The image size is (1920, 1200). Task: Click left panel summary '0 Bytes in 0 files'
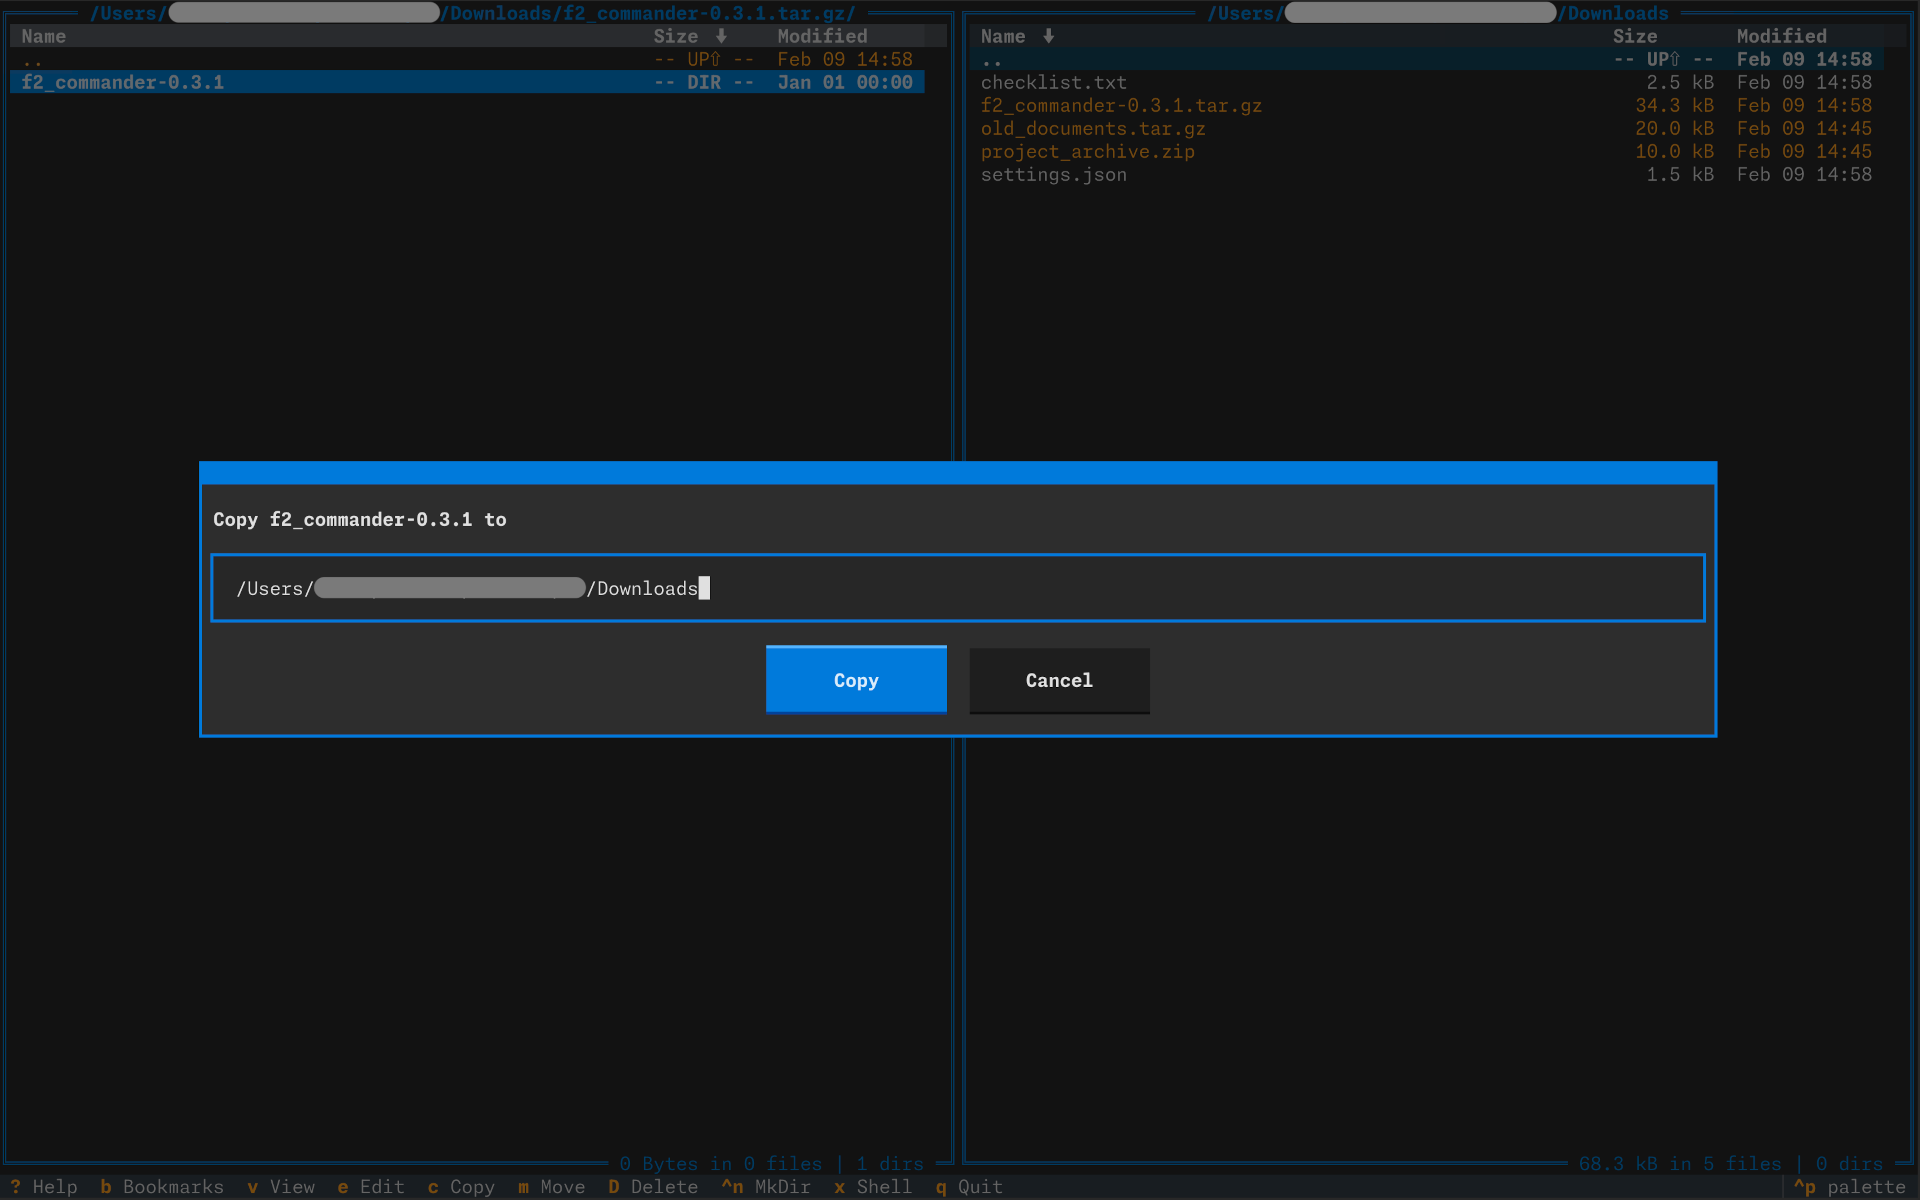point(720,1164)
